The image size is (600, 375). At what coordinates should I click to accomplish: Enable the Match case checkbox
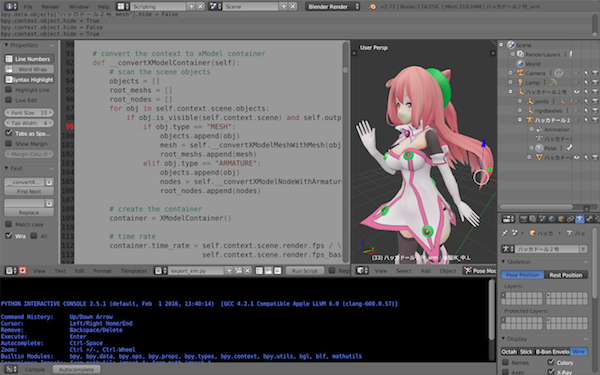[x=8, y=224]
